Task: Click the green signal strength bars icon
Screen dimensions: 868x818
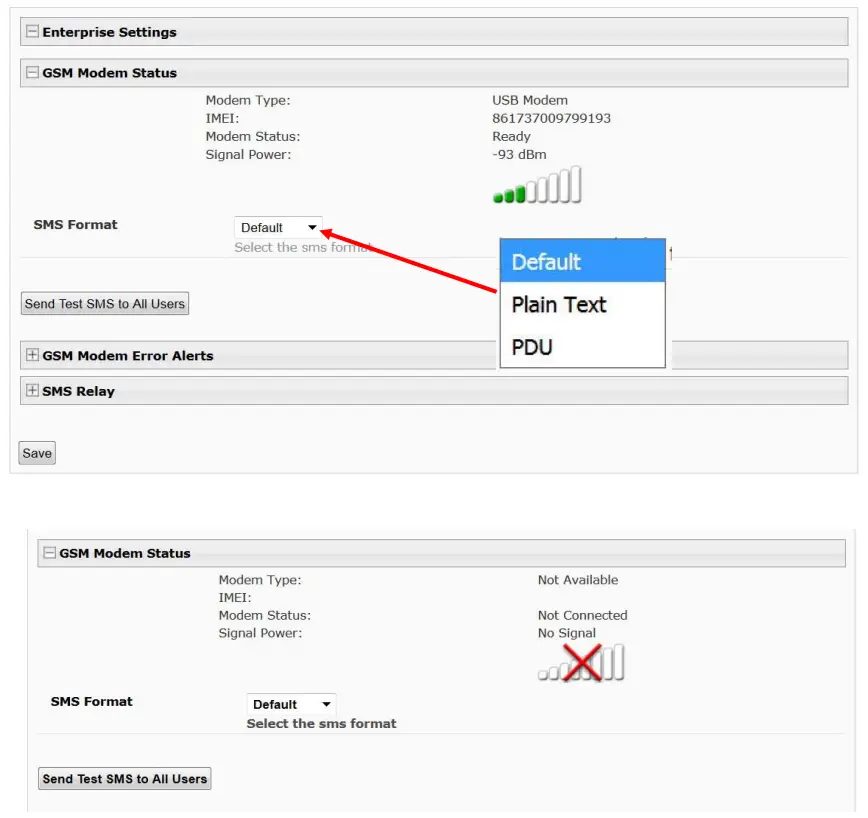Action: (x=537, y=186)
